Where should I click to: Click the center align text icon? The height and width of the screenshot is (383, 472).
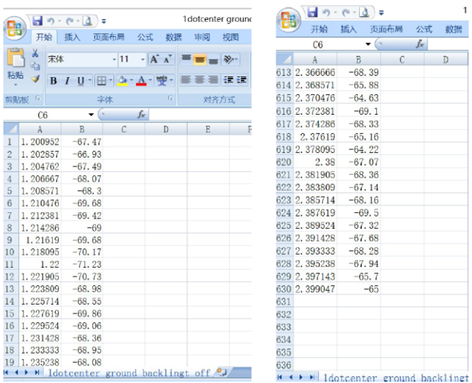[199, 80]
